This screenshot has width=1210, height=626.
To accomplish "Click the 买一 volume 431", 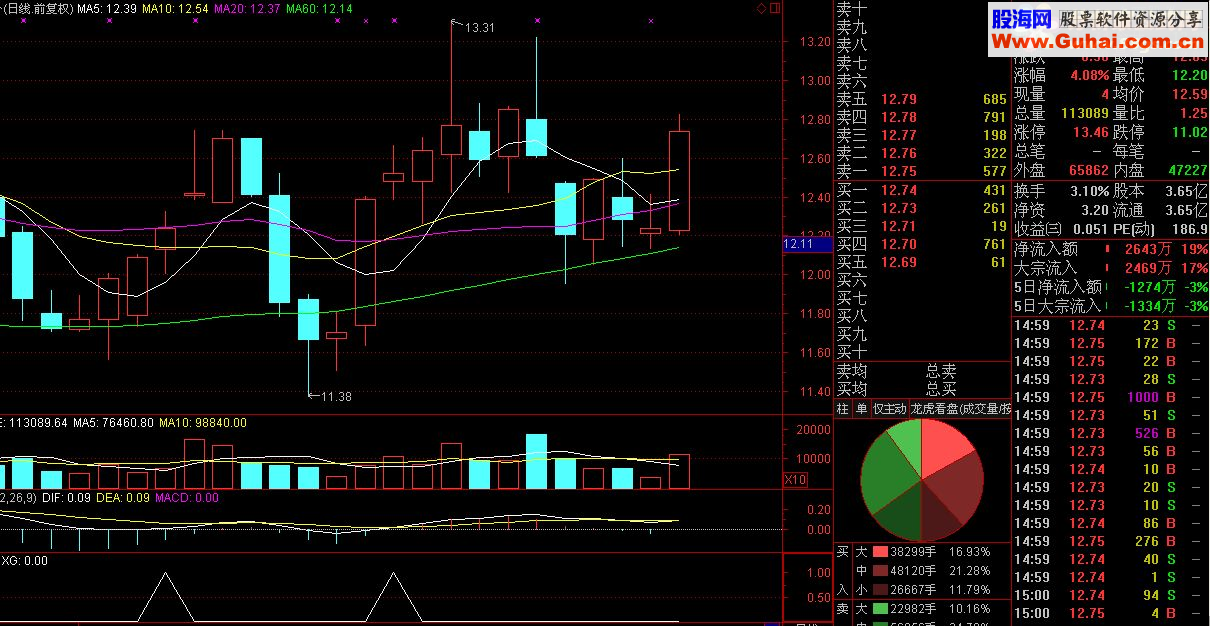I will point(994,190).
